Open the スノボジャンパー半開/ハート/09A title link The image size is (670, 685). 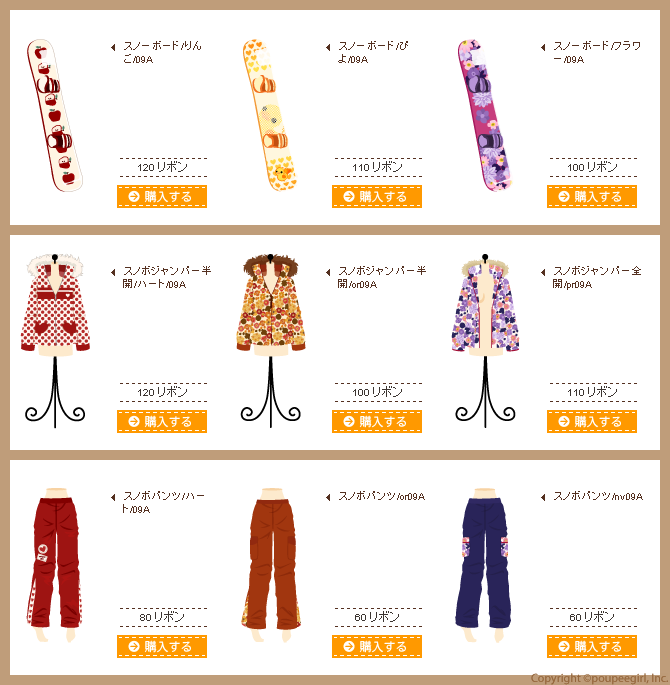coord(166,277)
